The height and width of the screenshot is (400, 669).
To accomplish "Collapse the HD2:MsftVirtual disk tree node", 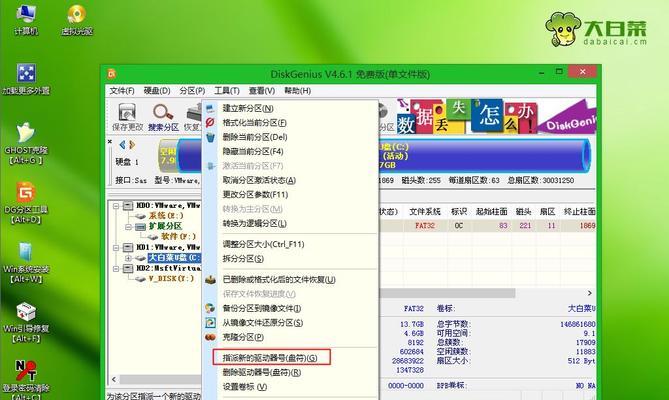I will click(x=114, y=269).
